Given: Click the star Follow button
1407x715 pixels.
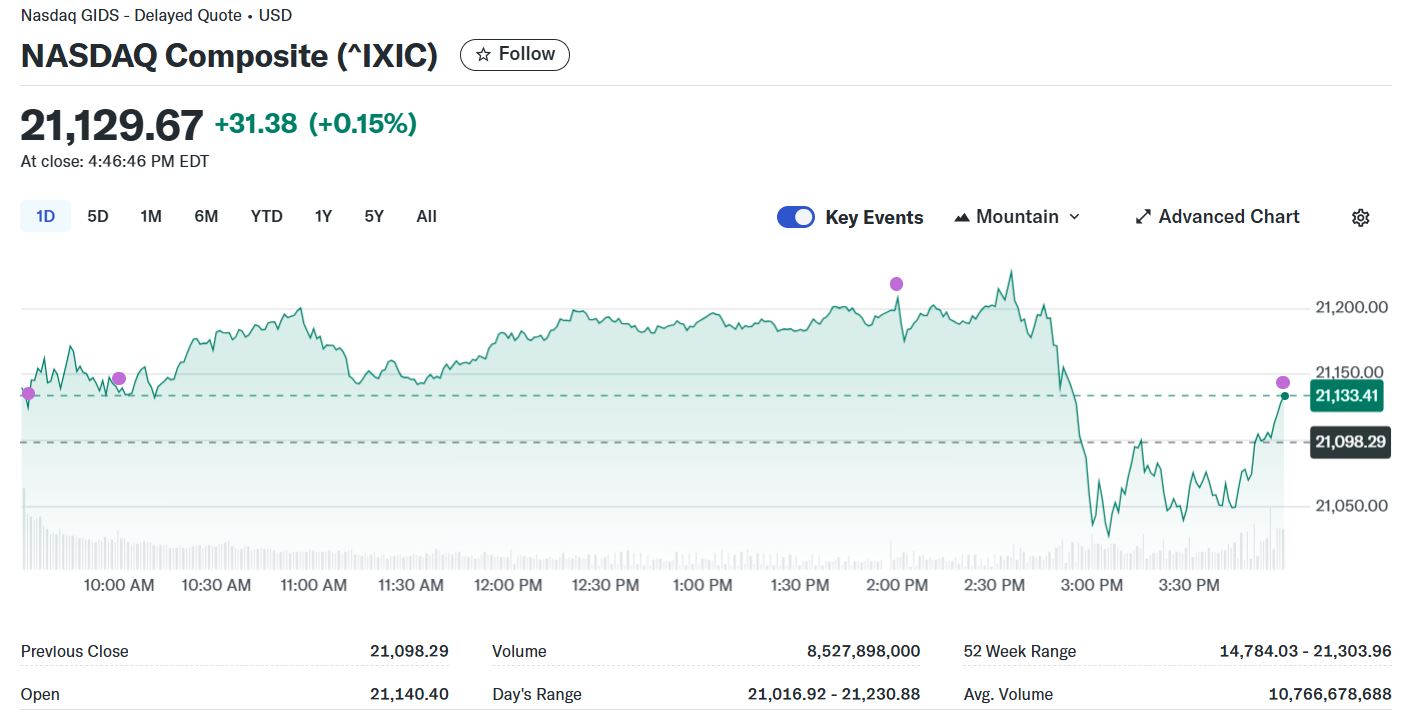Looking at the screenshot, I should pyautogui.click(x=514, y=55).
